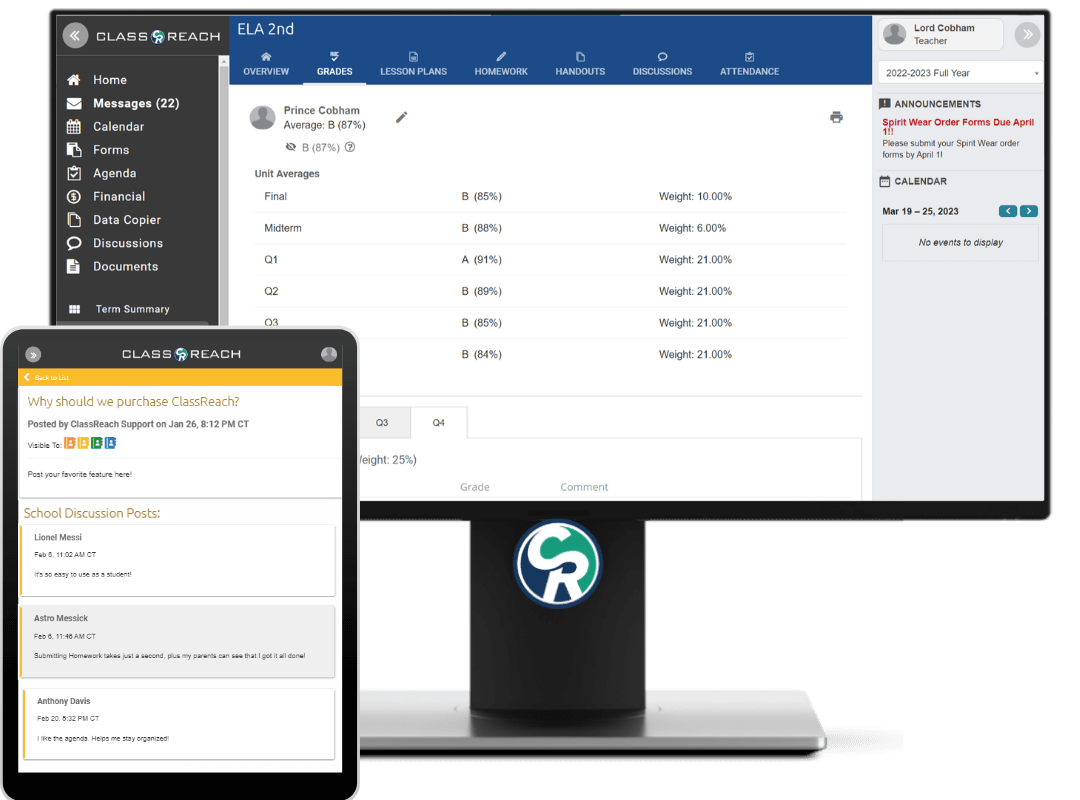1080x800 pixels.
Task: Click the orange visibility badge on tablet post
Action: click(x=70, y=443)
